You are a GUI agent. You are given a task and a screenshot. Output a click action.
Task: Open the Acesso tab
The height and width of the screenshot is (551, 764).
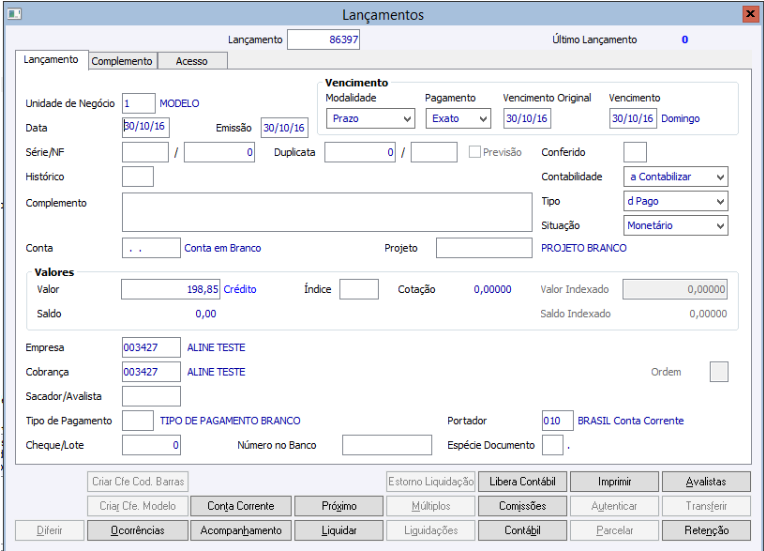pyautogui.click(x=192, y=61)
